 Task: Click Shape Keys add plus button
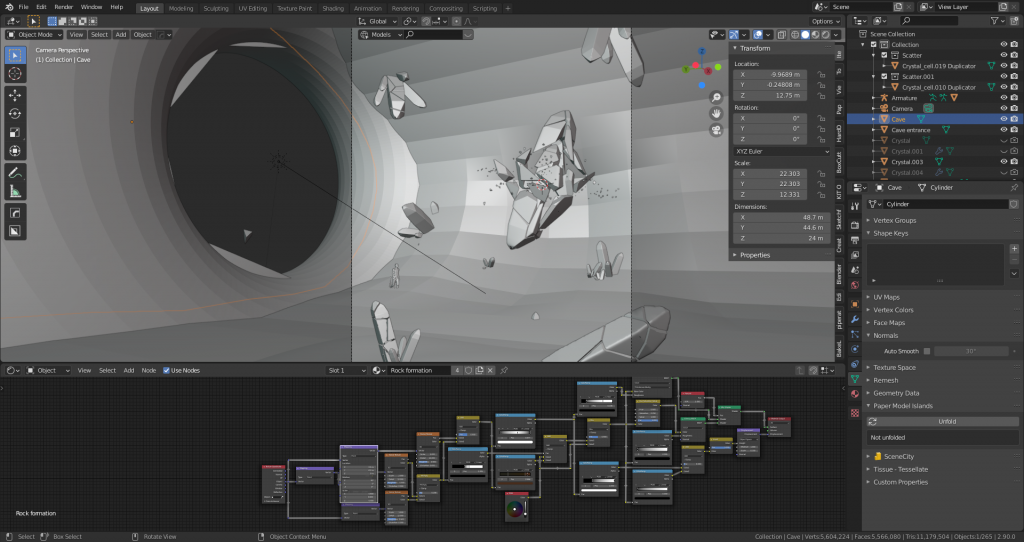[1014, 249]
